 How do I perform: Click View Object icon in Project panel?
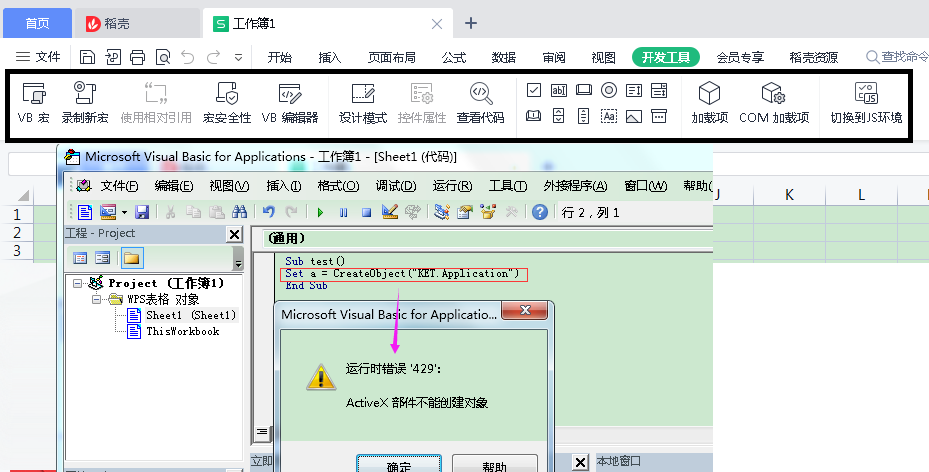point(102,258)
